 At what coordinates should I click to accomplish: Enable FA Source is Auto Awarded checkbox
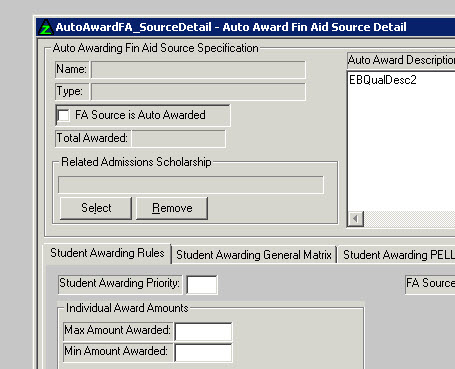tap(63, 115)
